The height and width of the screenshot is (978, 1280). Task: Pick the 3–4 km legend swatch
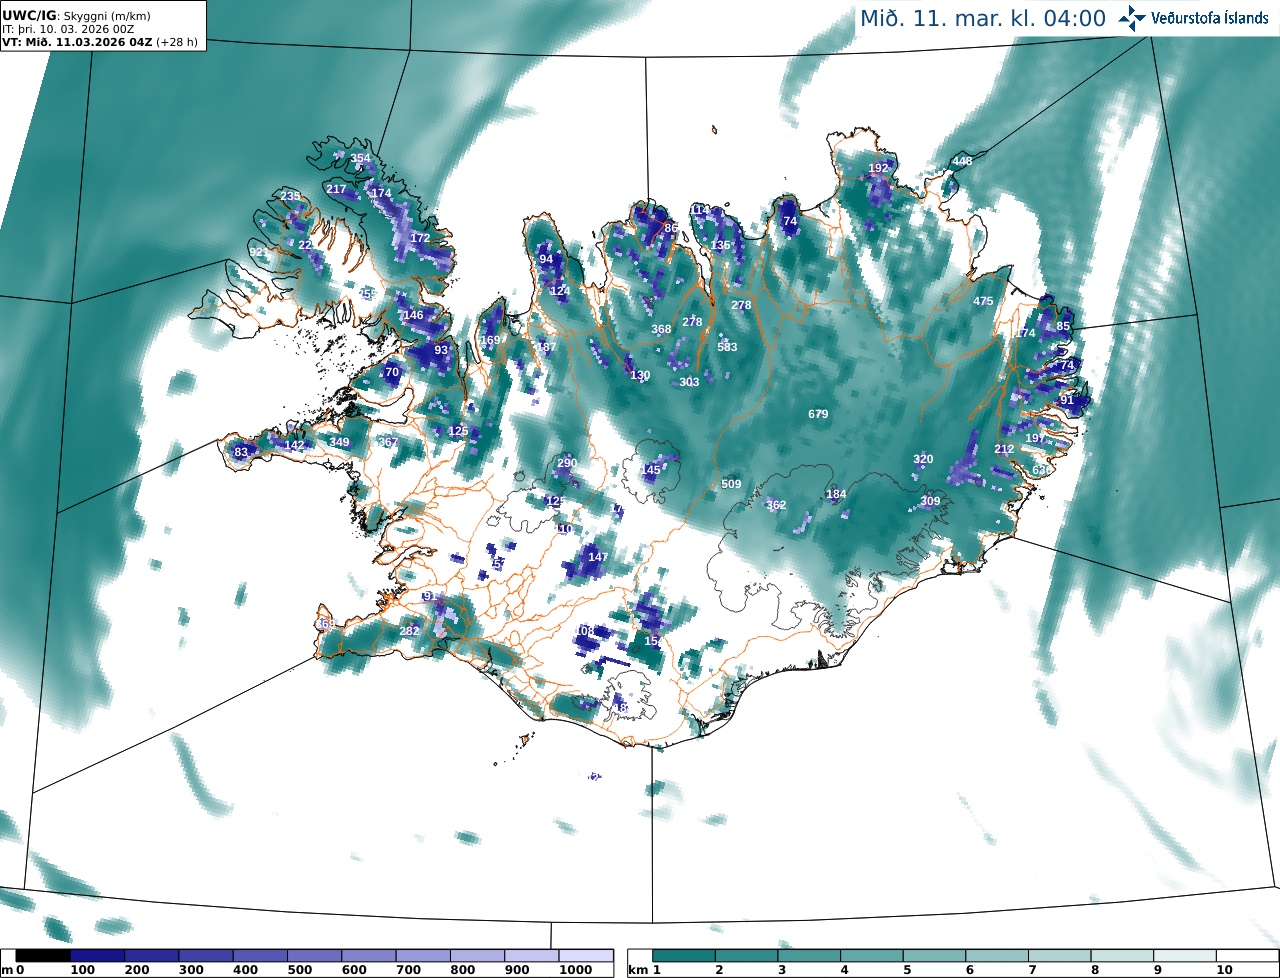tap(809, 956)
